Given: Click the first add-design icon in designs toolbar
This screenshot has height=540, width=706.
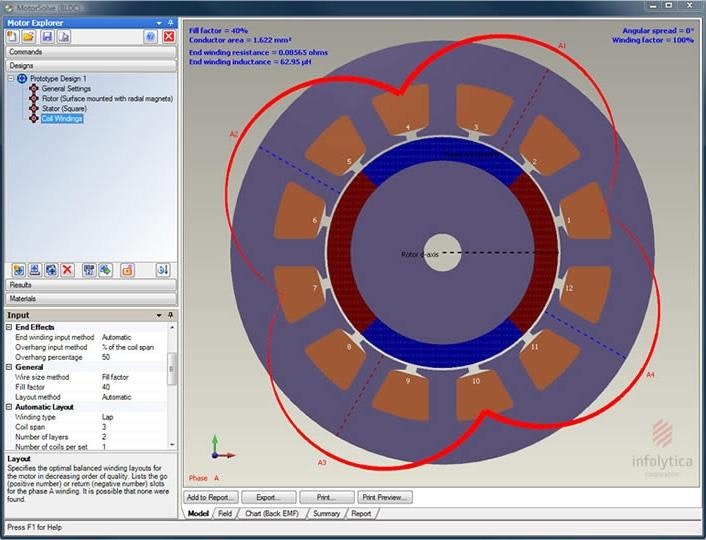Looking at the screenshot, I should pyautogui.click(x=18, y=270).
